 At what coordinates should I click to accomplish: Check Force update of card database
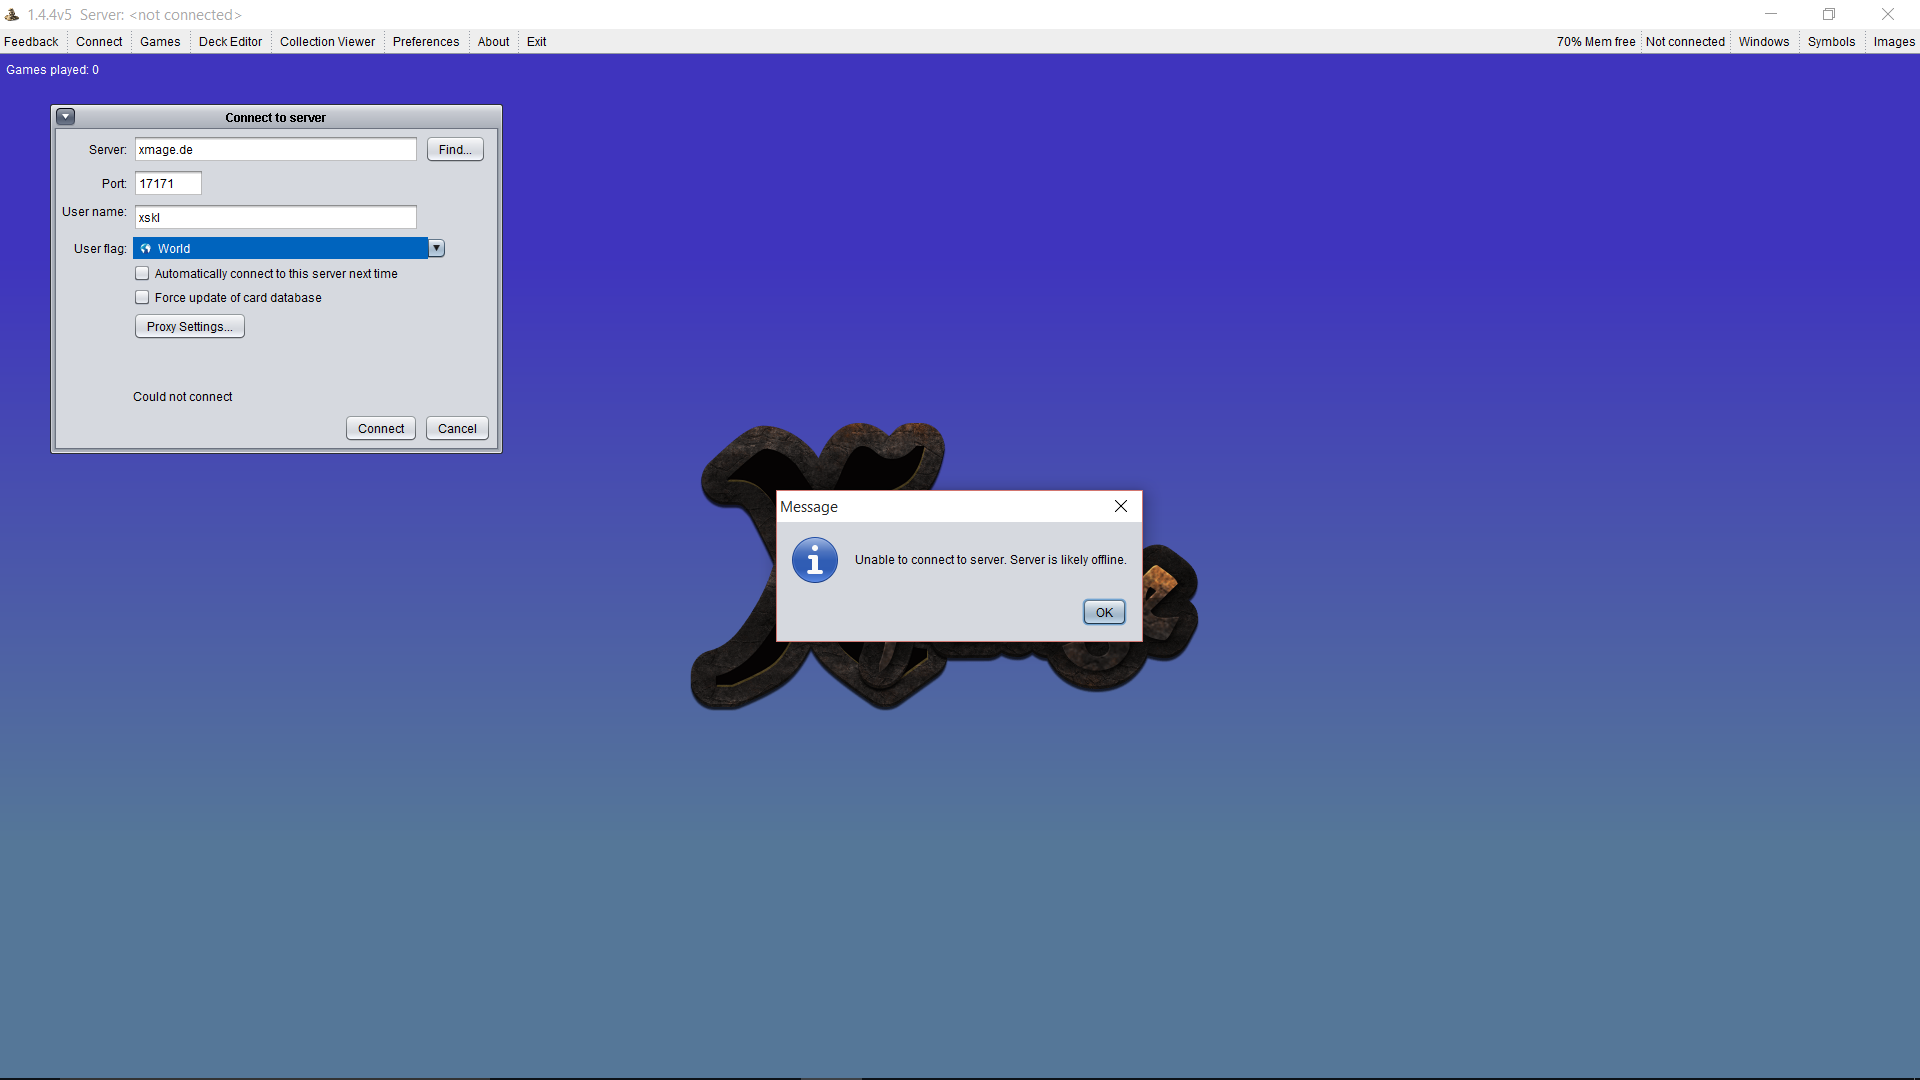pos(142,298)
